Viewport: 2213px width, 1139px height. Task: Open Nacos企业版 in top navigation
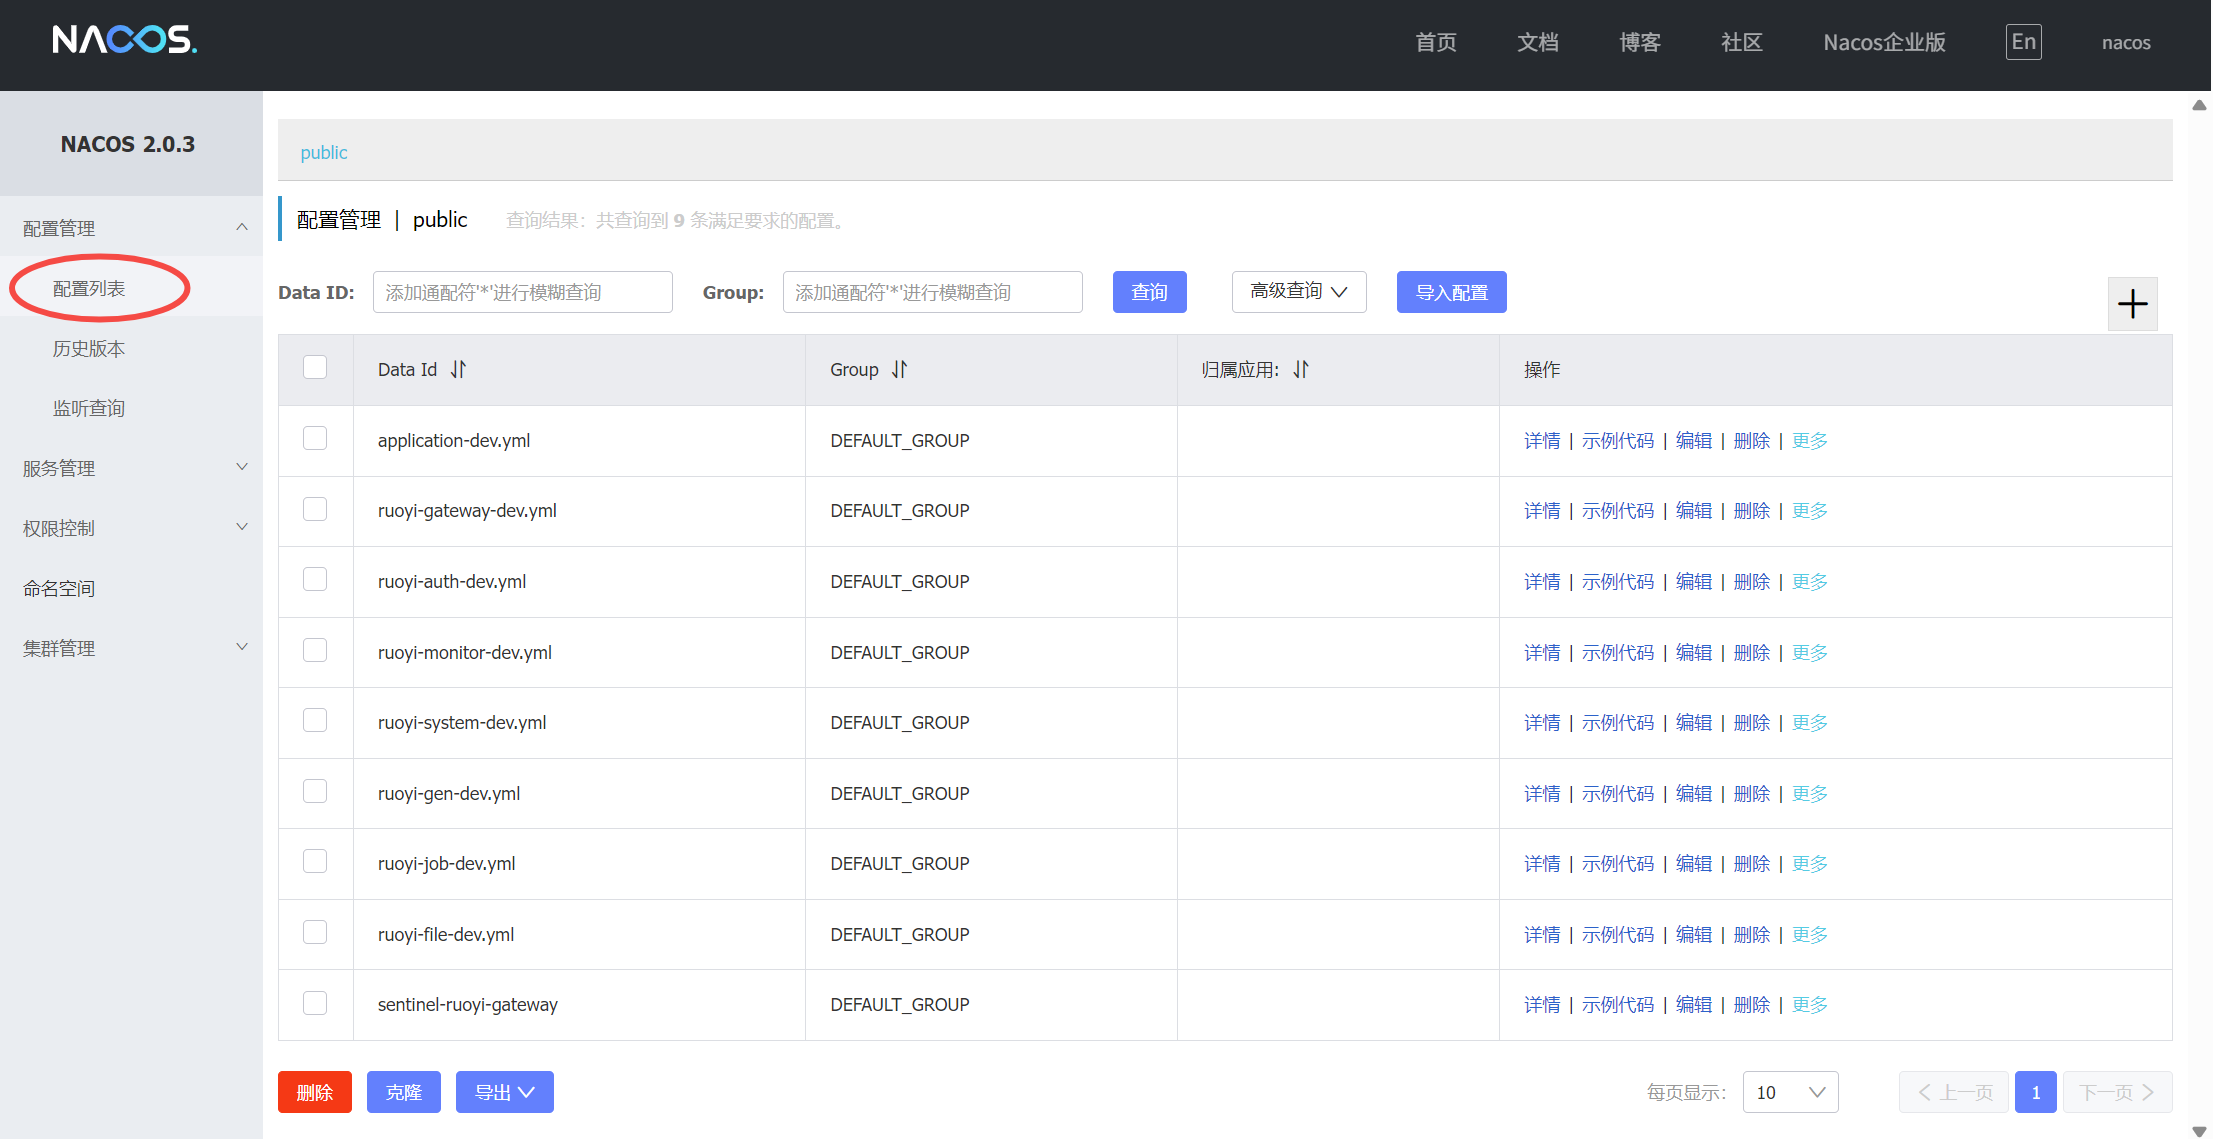[1884, 42]
